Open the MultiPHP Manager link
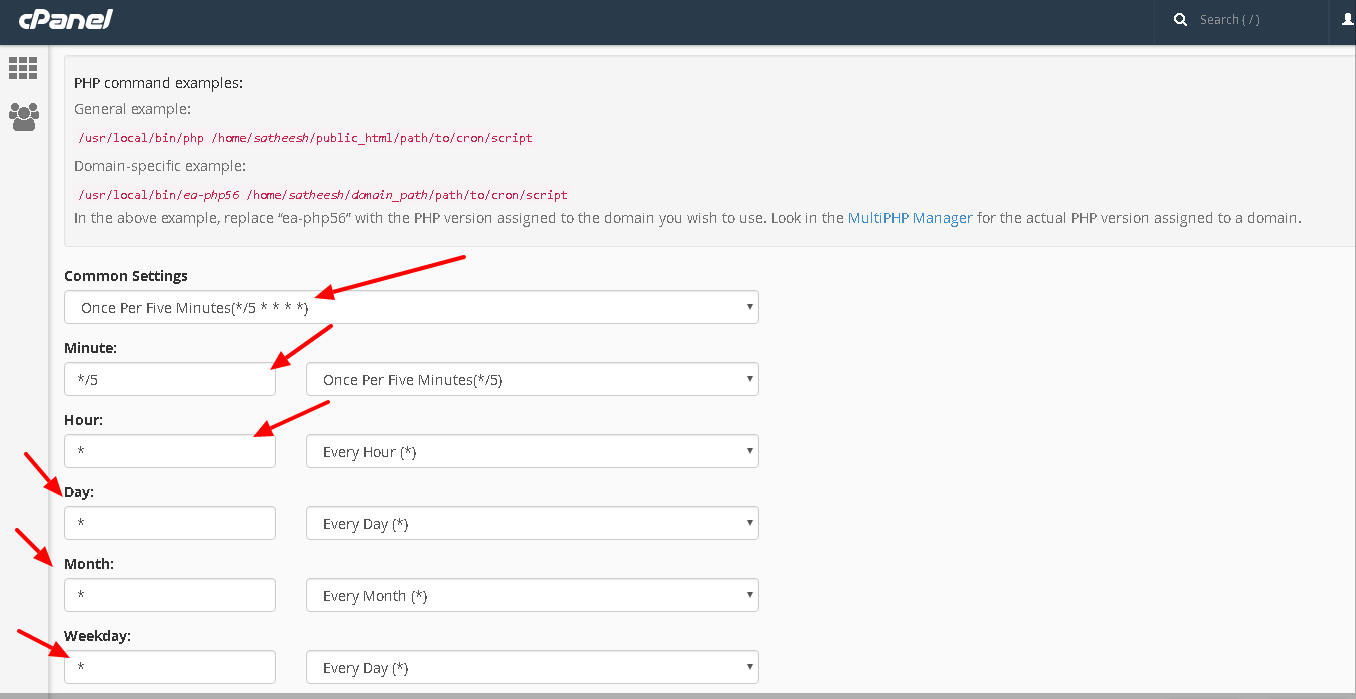 tap(910, 217)
